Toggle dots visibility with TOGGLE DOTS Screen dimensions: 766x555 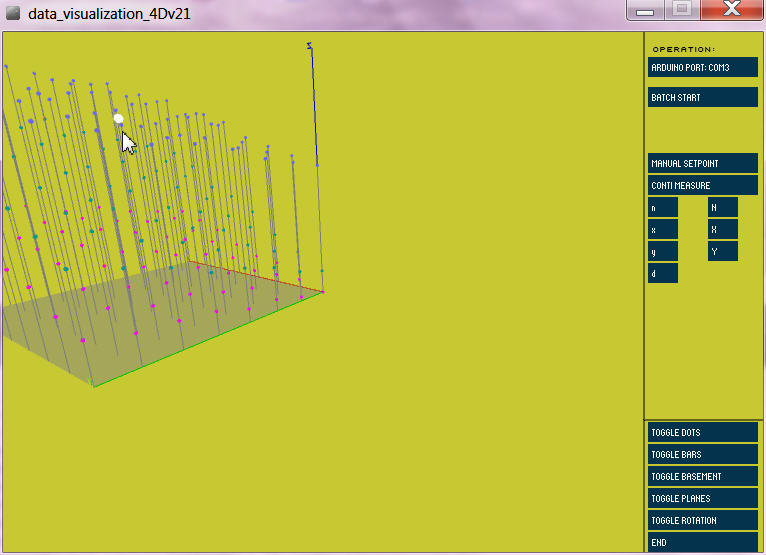[702, 432]
